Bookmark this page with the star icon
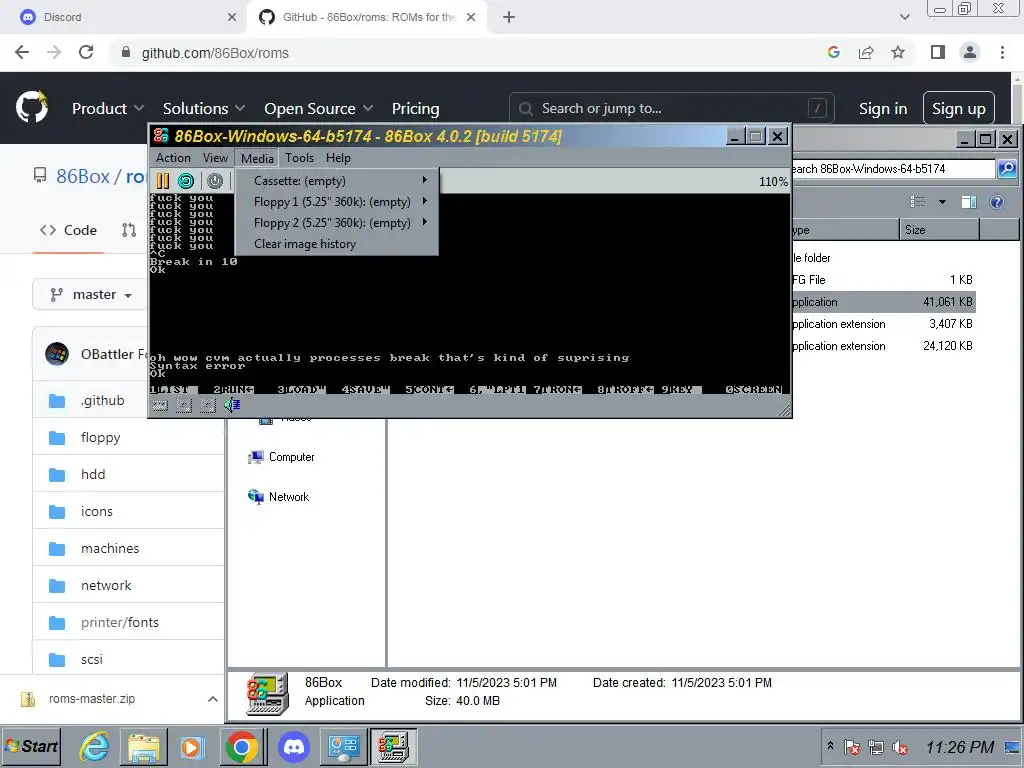 tap(898, 52)
